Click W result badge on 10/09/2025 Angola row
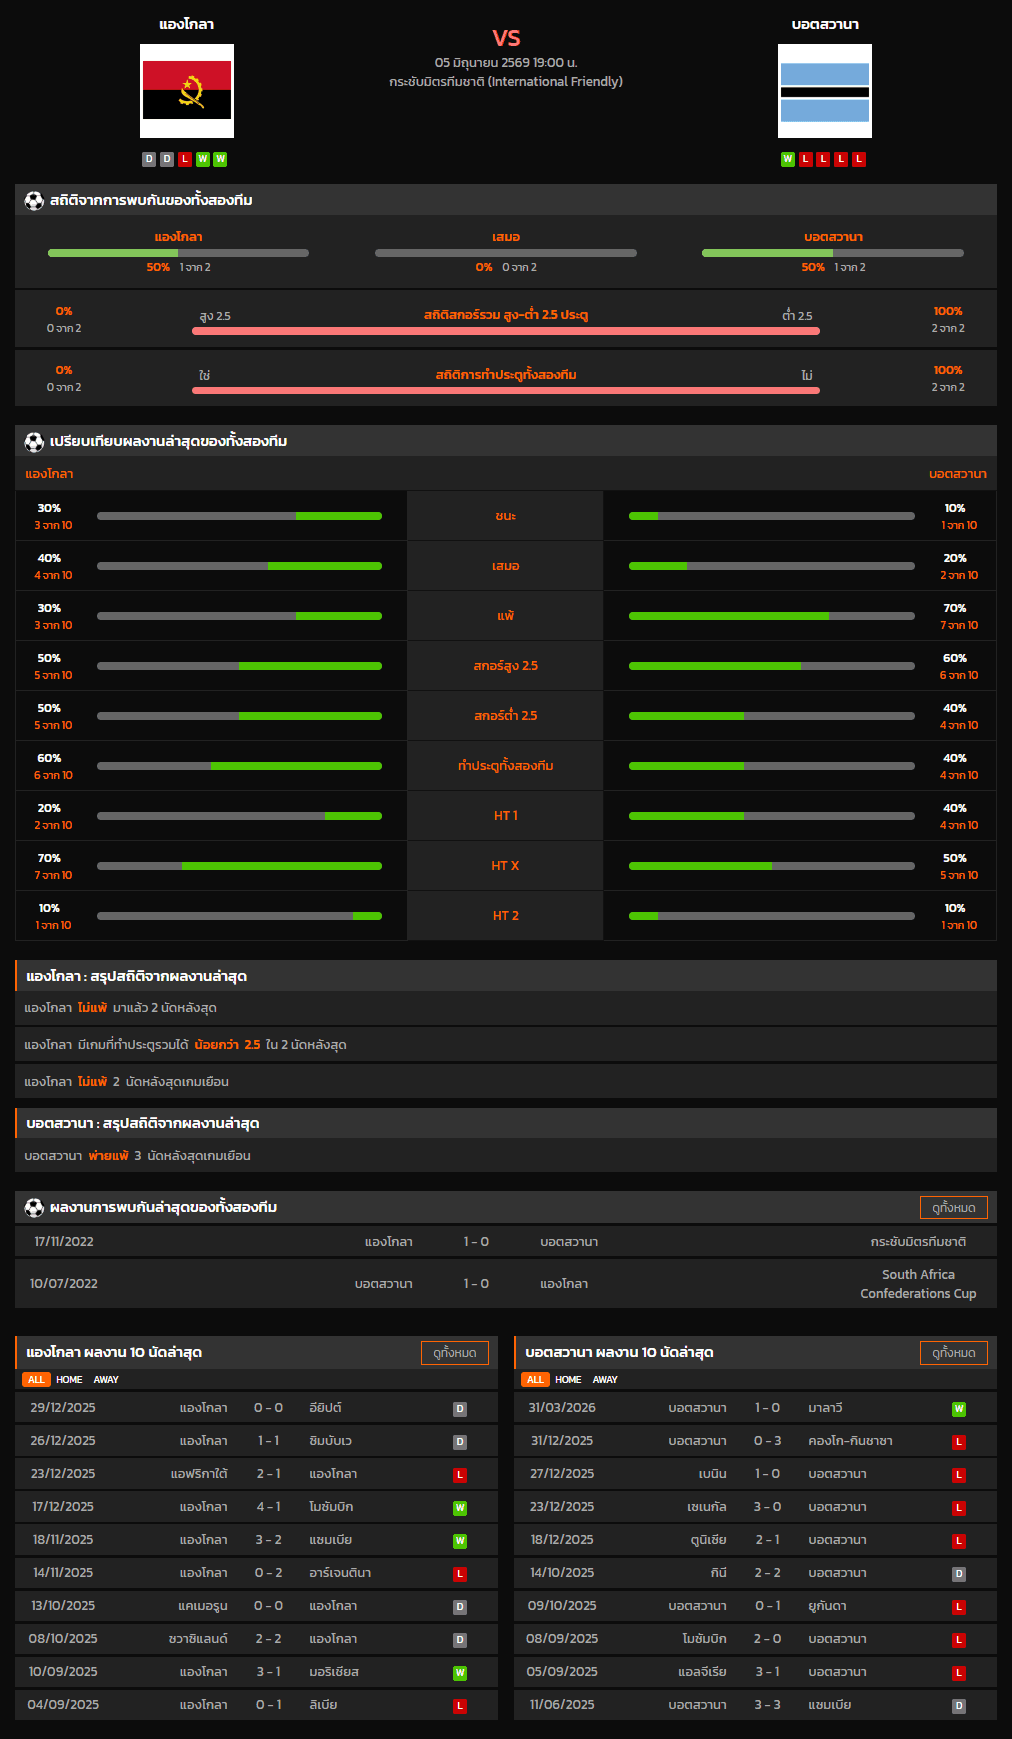This screenshot has height=1739, width=1012. [460, 1673]
